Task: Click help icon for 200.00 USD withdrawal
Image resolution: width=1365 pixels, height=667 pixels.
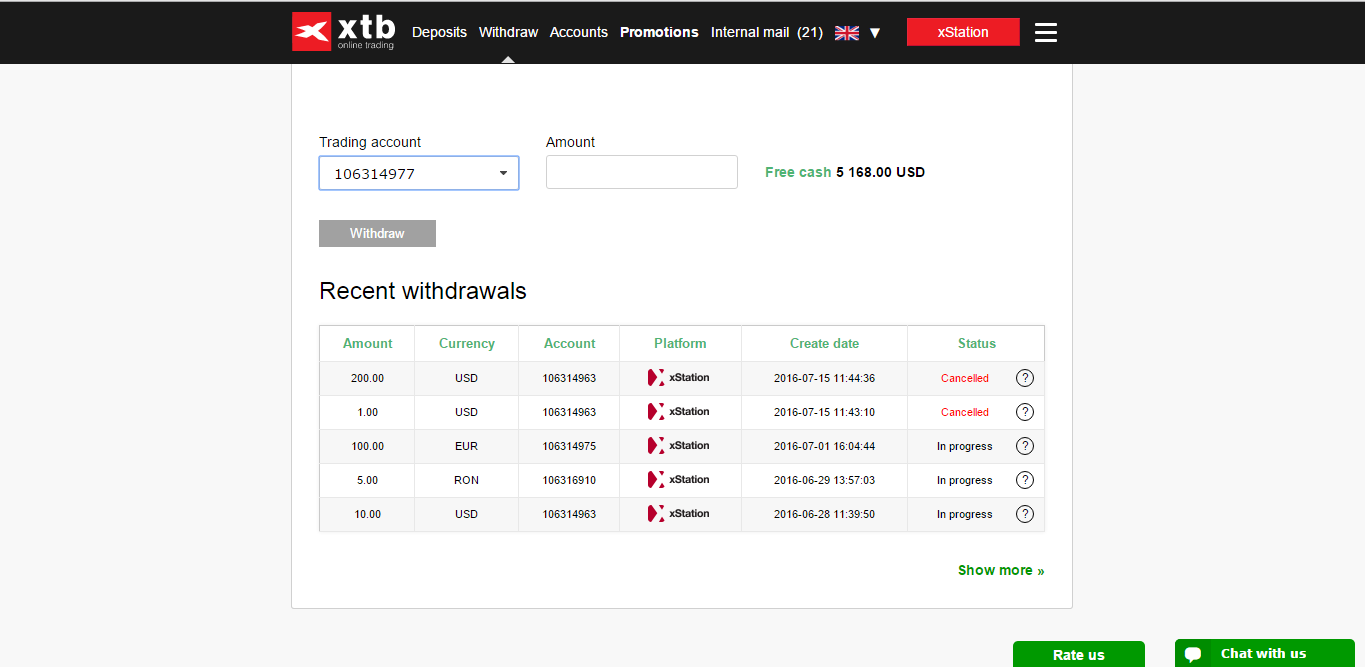Action: click(x=1024, y=378)
